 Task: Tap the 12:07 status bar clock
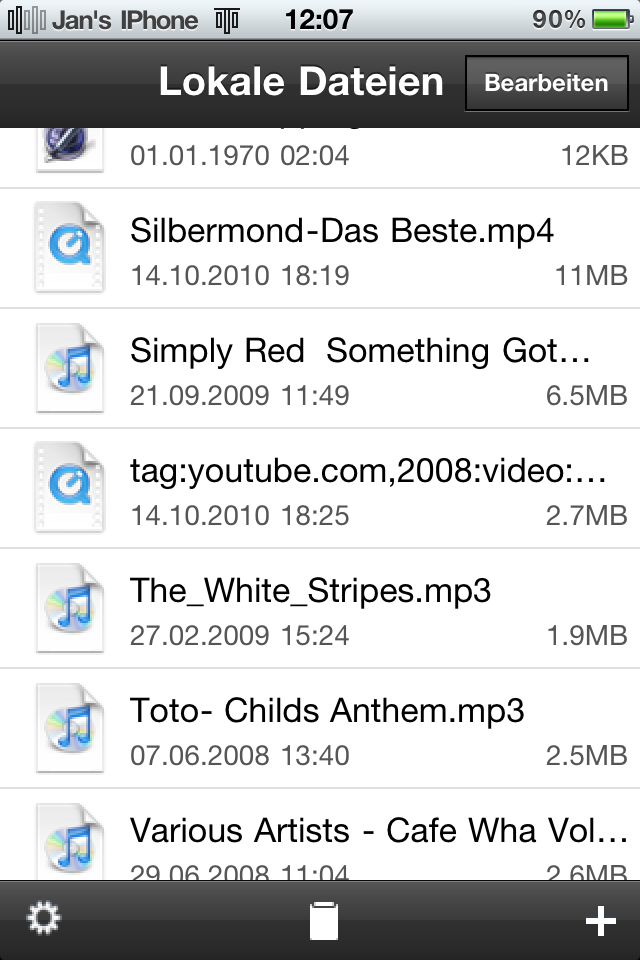[x=319, y=20]
